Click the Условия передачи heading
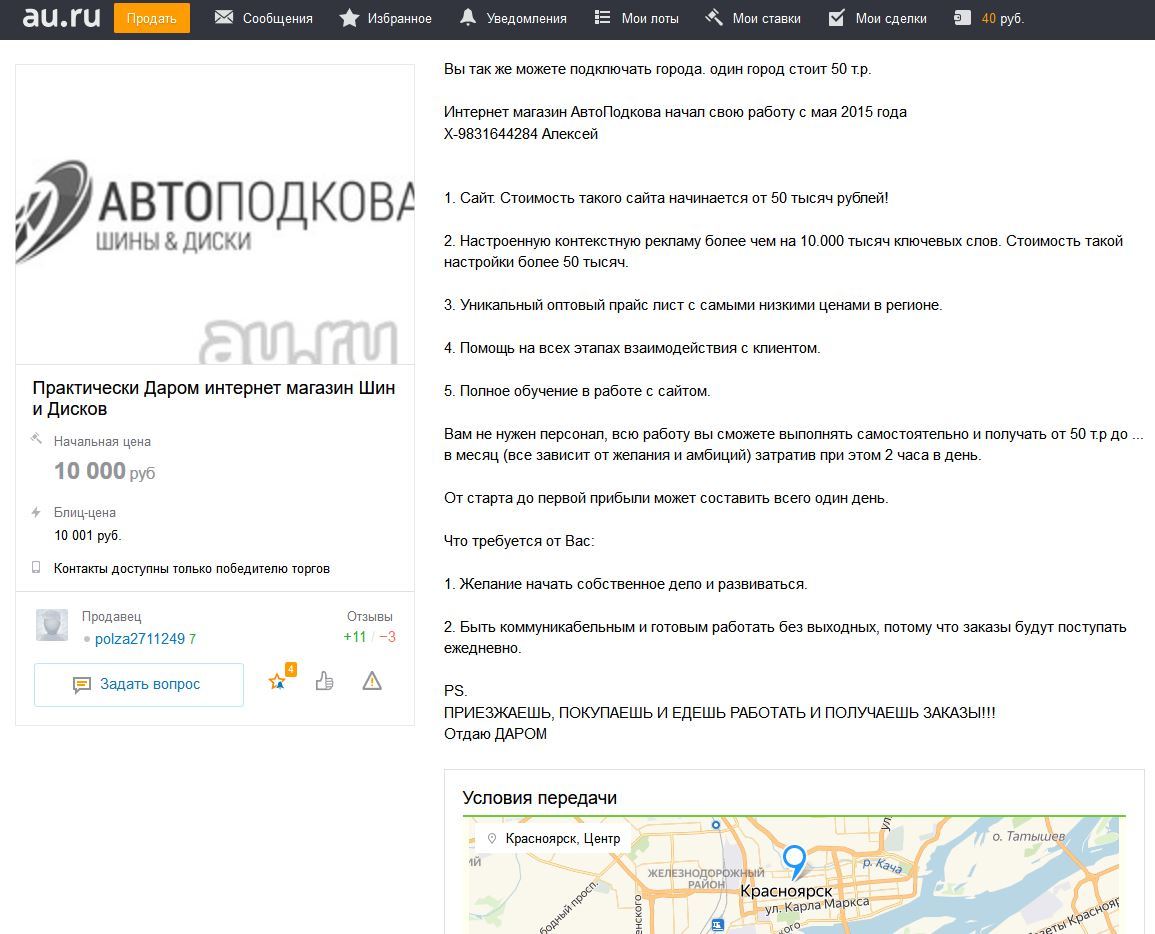Image resolution: width=1155 pixels, height=934 pixels. pos(540,798)
